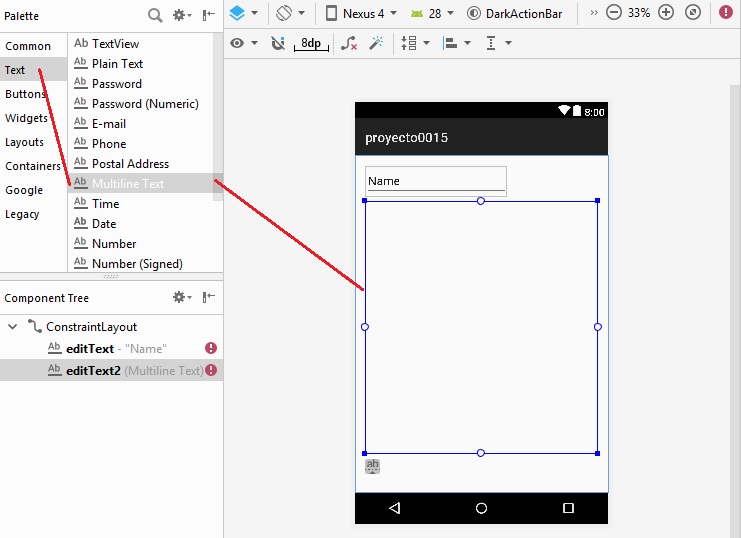Click the Name text field in preview
The image size is (741, 538).
pyautogui.click(x=435, y=181)
